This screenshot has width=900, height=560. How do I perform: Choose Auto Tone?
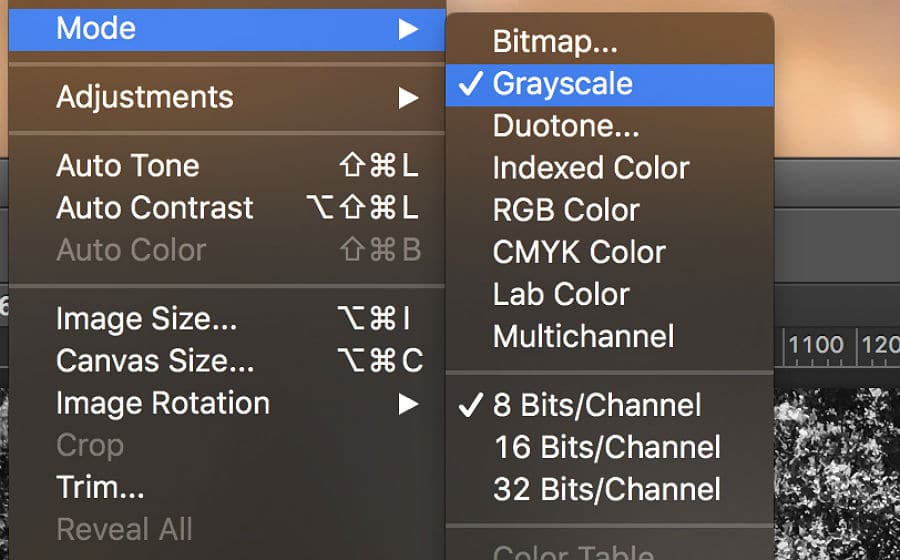pyautogui.click(x=127, y=166)
